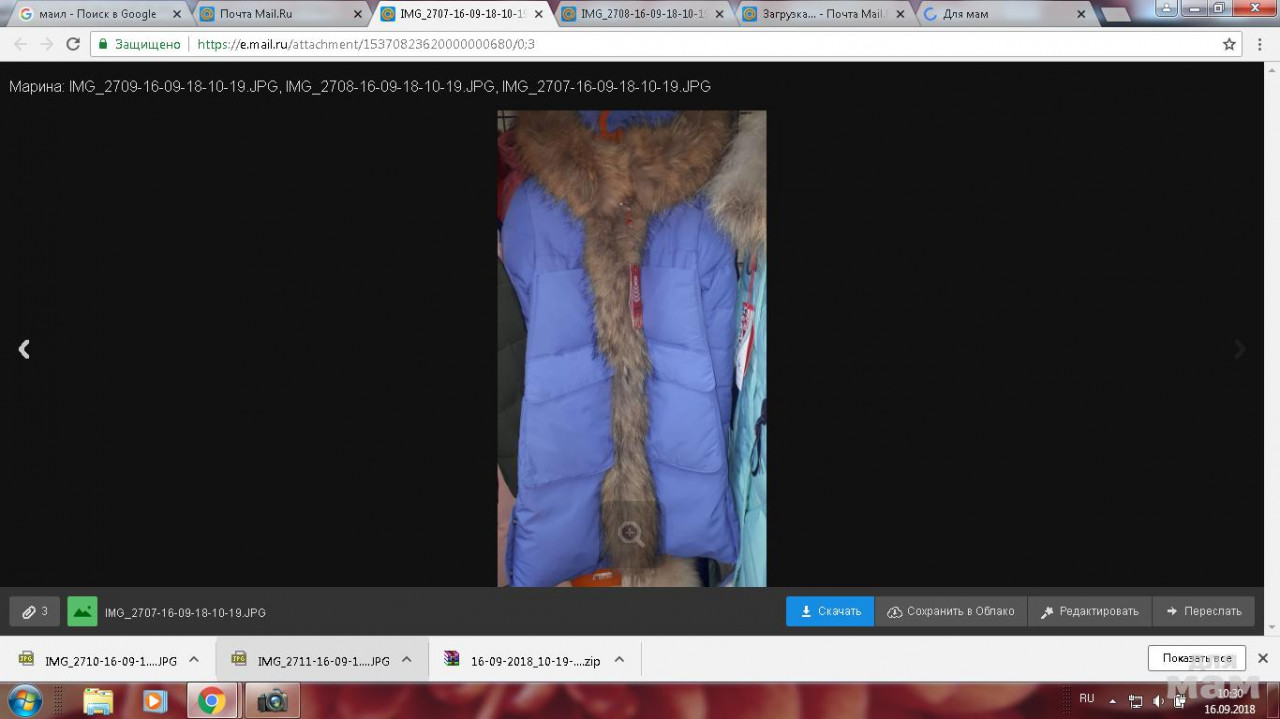Bookmark this page with star icon

point(1229,44)
